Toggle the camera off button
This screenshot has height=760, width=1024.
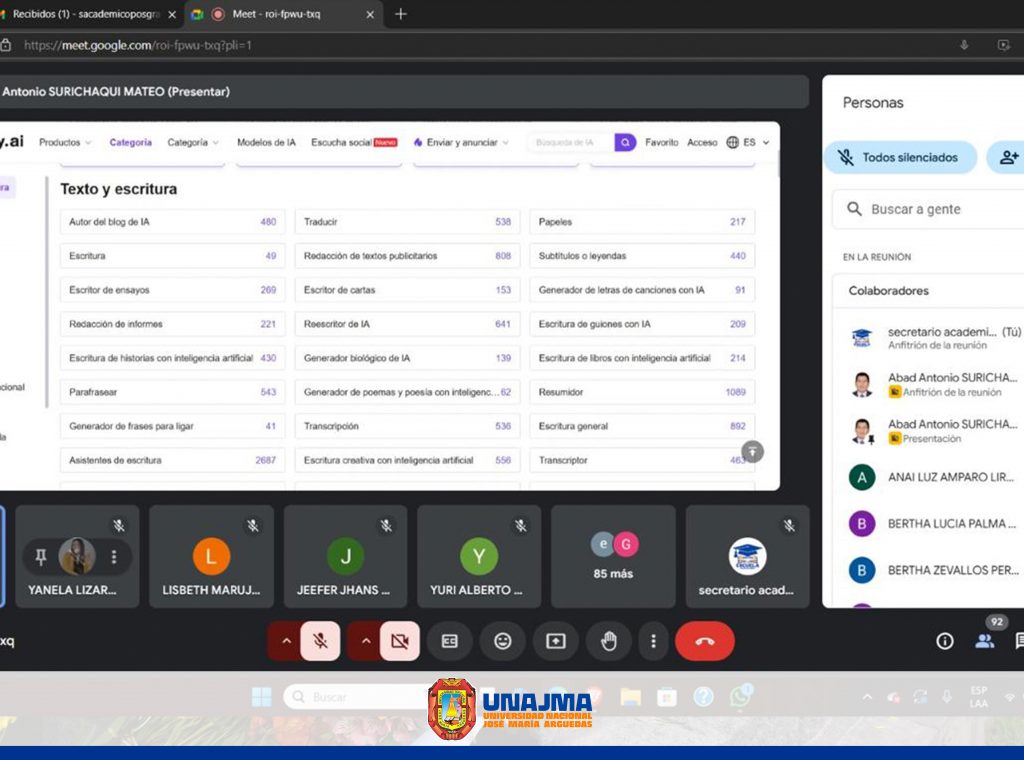[400, 641]
